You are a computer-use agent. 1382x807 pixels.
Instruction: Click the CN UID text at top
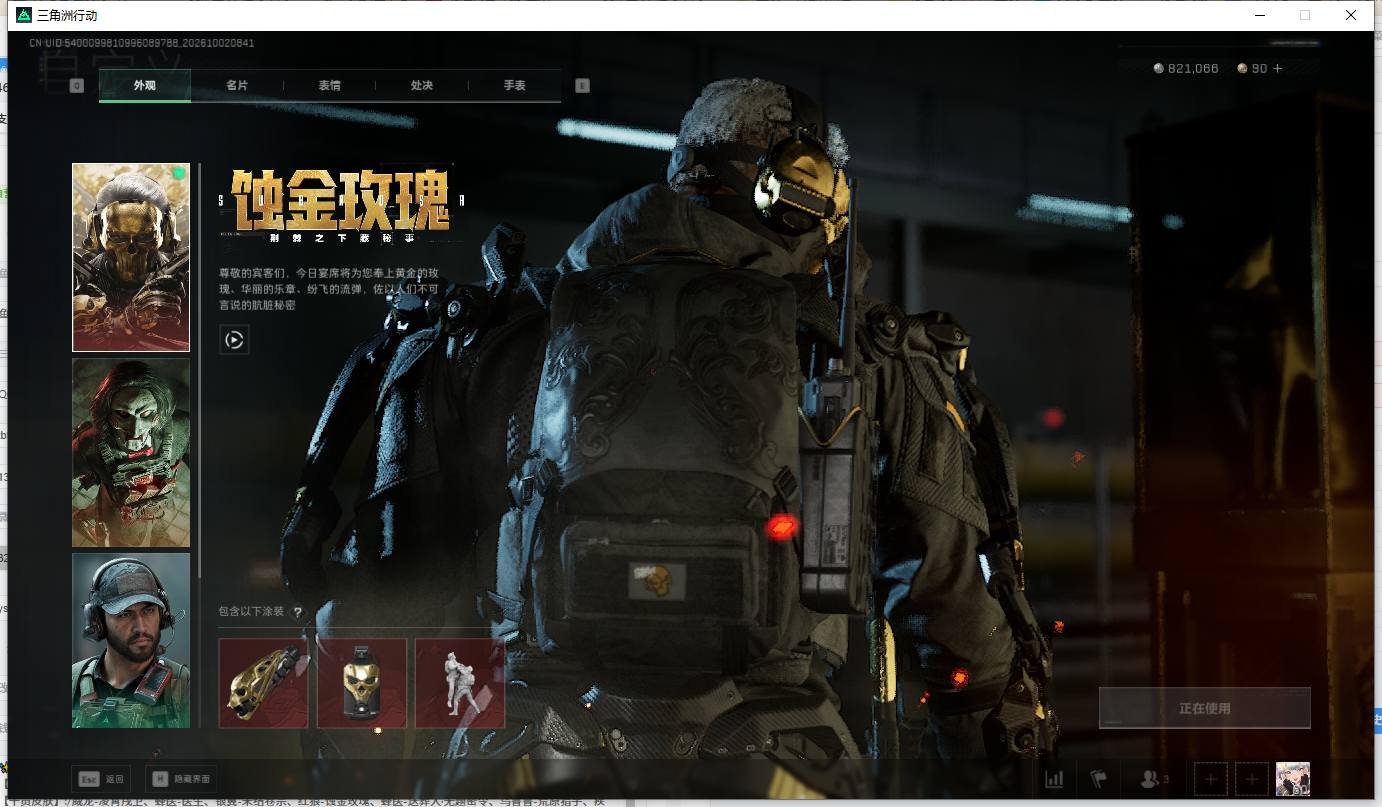click(x=141, y=43)
